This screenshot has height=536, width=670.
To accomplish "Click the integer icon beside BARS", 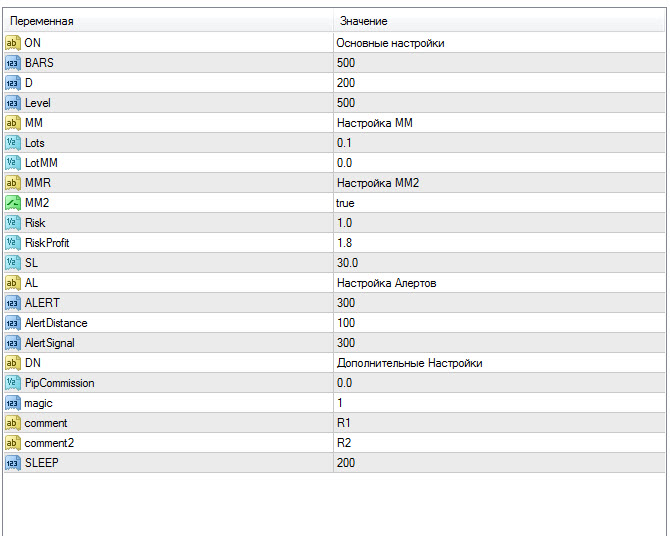I will click(x=13, y=63).
